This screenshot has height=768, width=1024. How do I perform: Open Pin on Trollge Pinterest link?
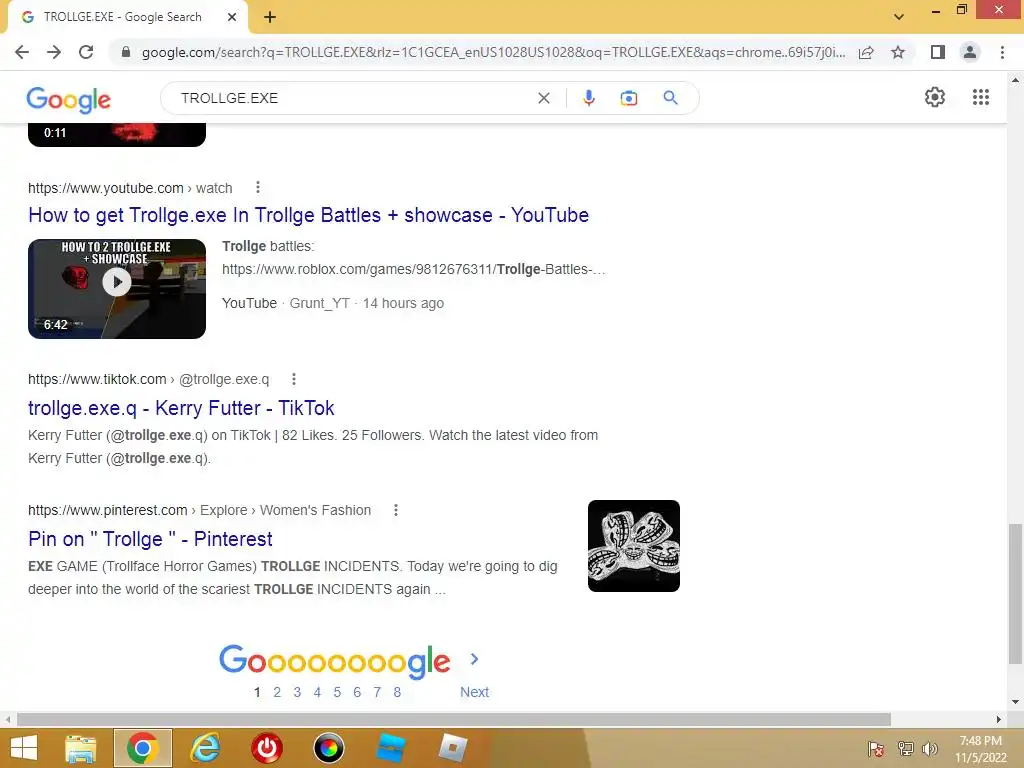click(150, 539)
